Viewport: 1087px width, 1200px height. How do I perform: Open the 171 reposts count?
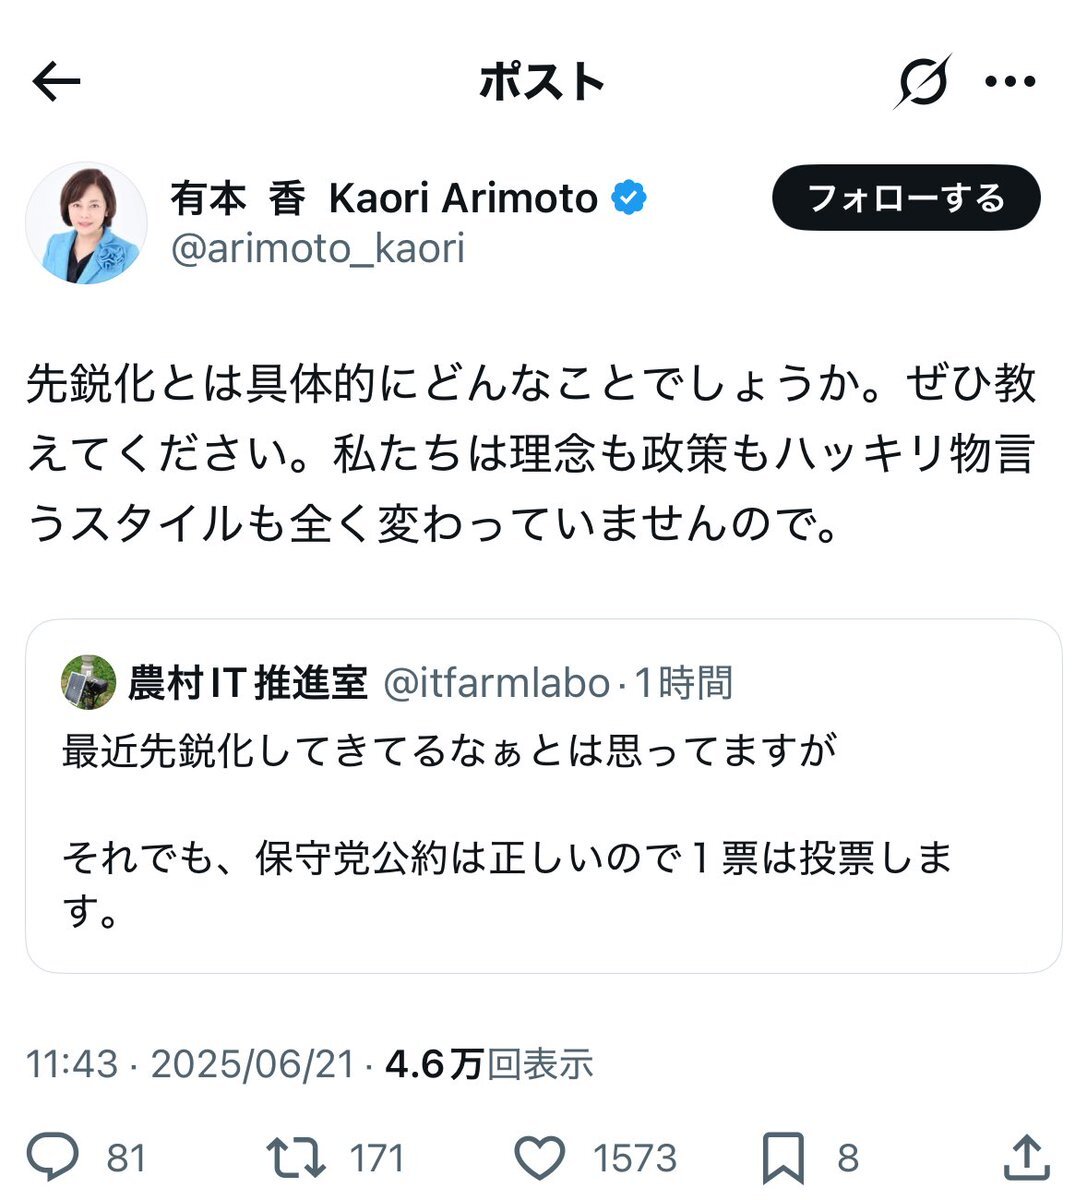(x=377, y=1159)
